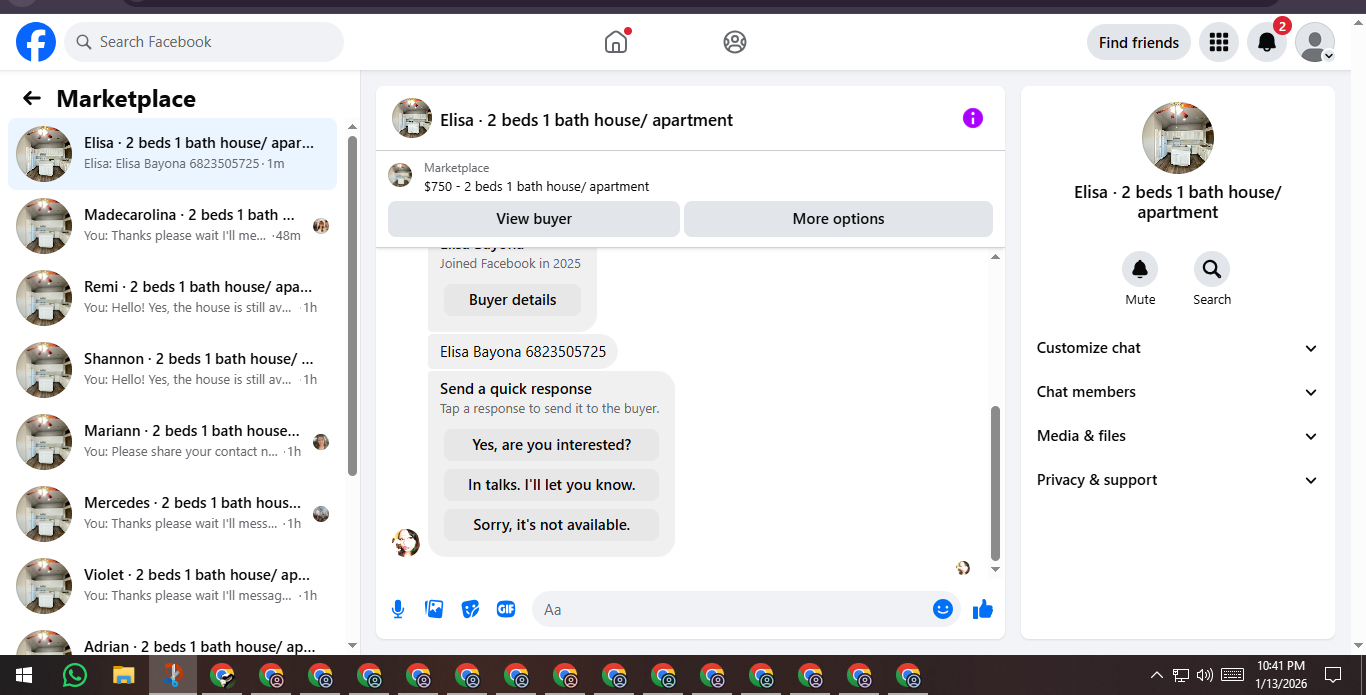1366x695 pixels.
Task: Click the taskbar clock showing 10:41 PM
Action: click(x=1281, y=675)
